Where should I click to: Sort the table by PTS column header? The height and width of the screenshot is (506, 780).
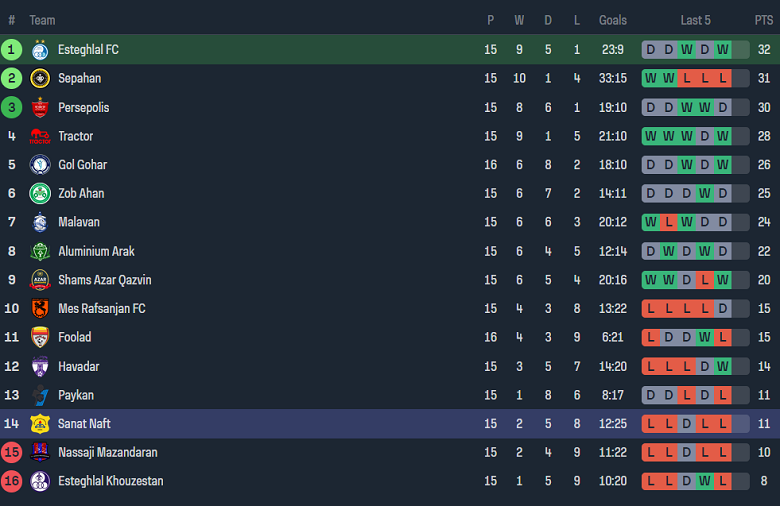tap(764, 20)
